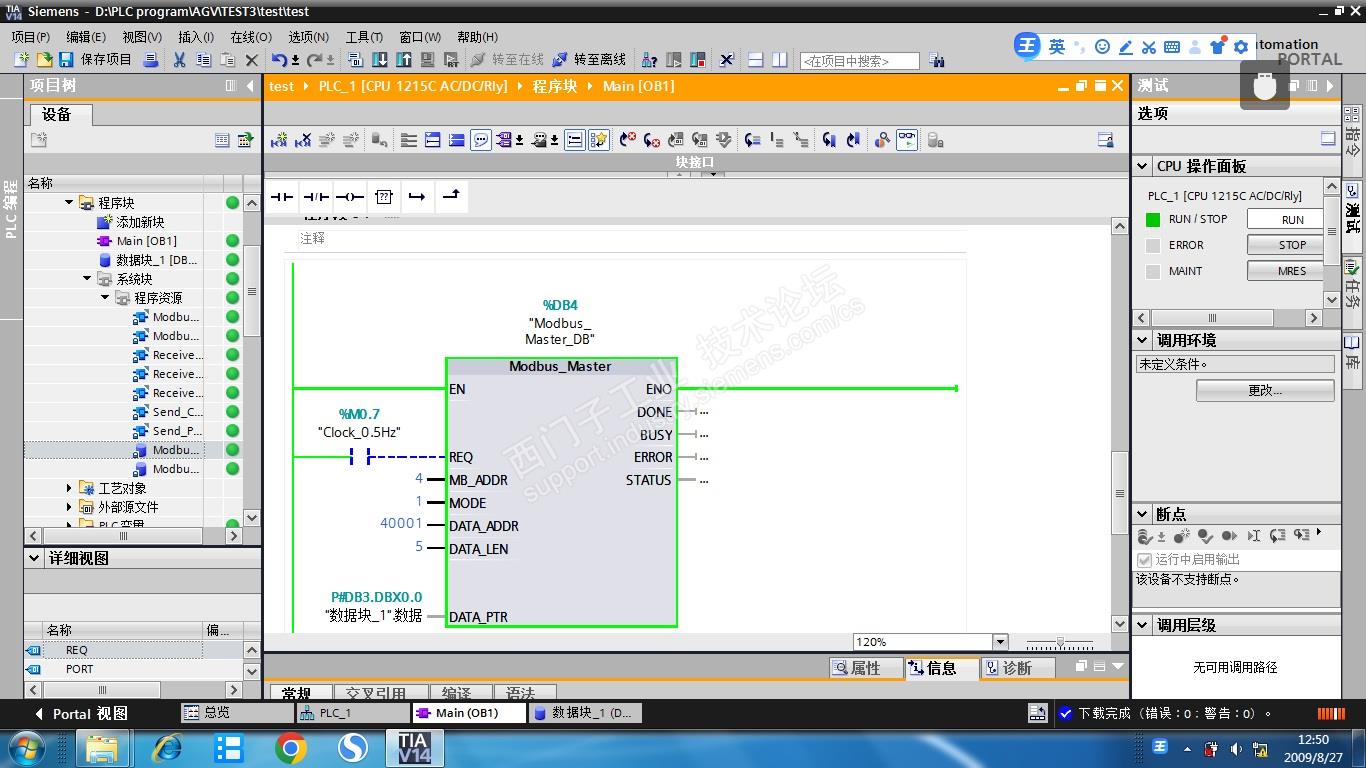Screen dimensions: 1366x768
Task: Upload from device using the toolbar icon
Action: [404, 60]
